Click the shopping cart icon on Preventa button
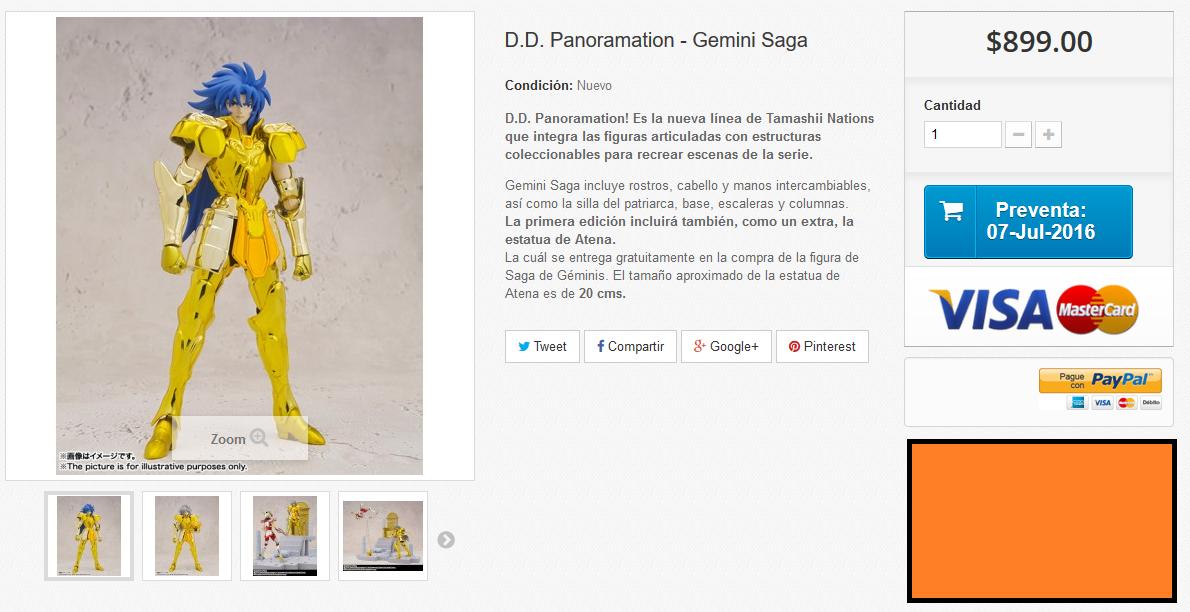 click(951, 210)
